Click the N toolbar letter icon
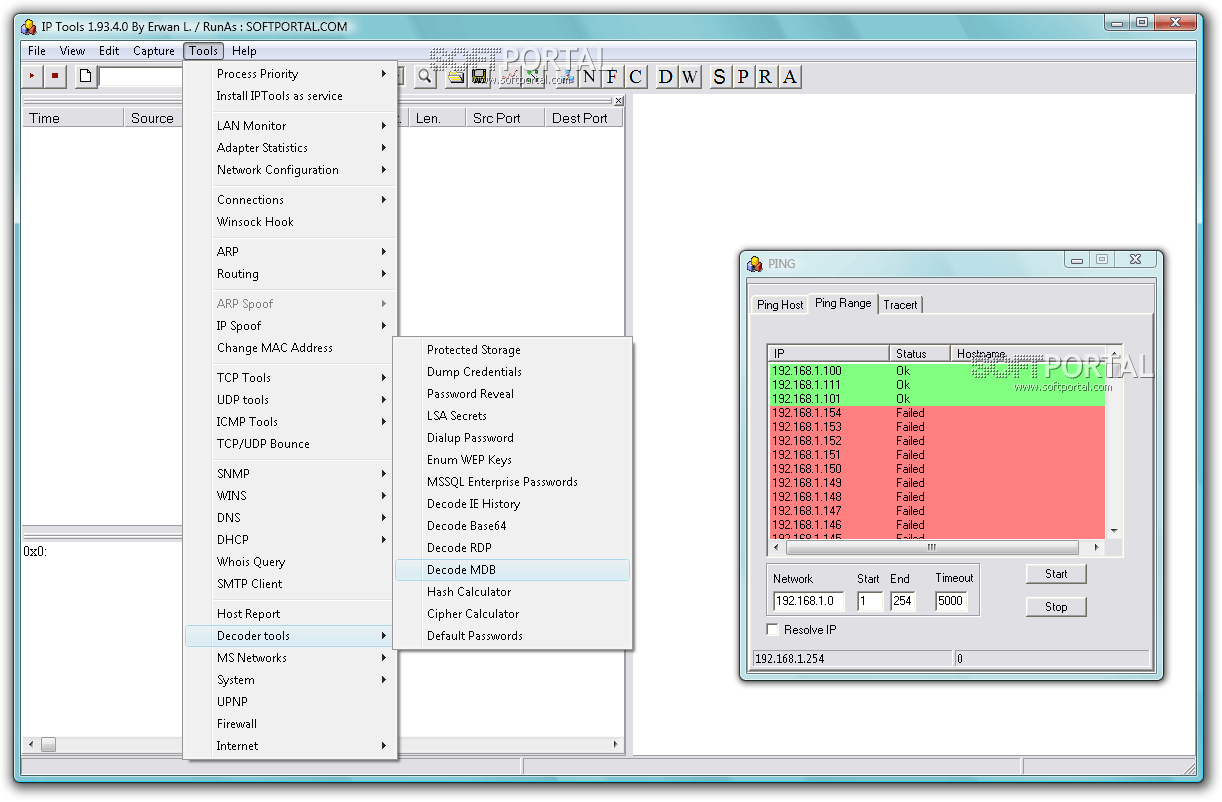The height and width of the screenshot is (802, 1222). pyautogui.click(x=588, y=76)
